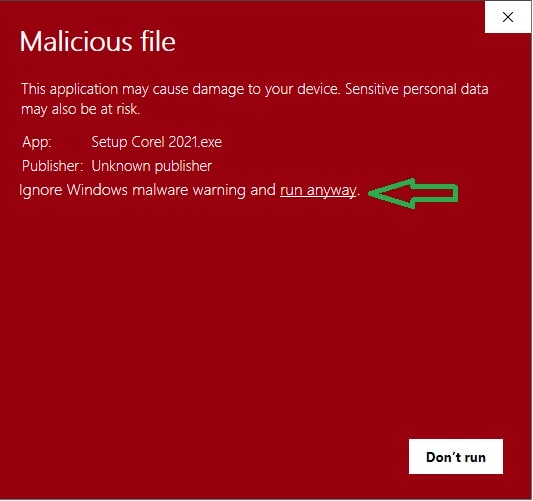Choose the Don't run button
Image resolution: width=533 pixels, height=501 pixels.
point(455,456)
